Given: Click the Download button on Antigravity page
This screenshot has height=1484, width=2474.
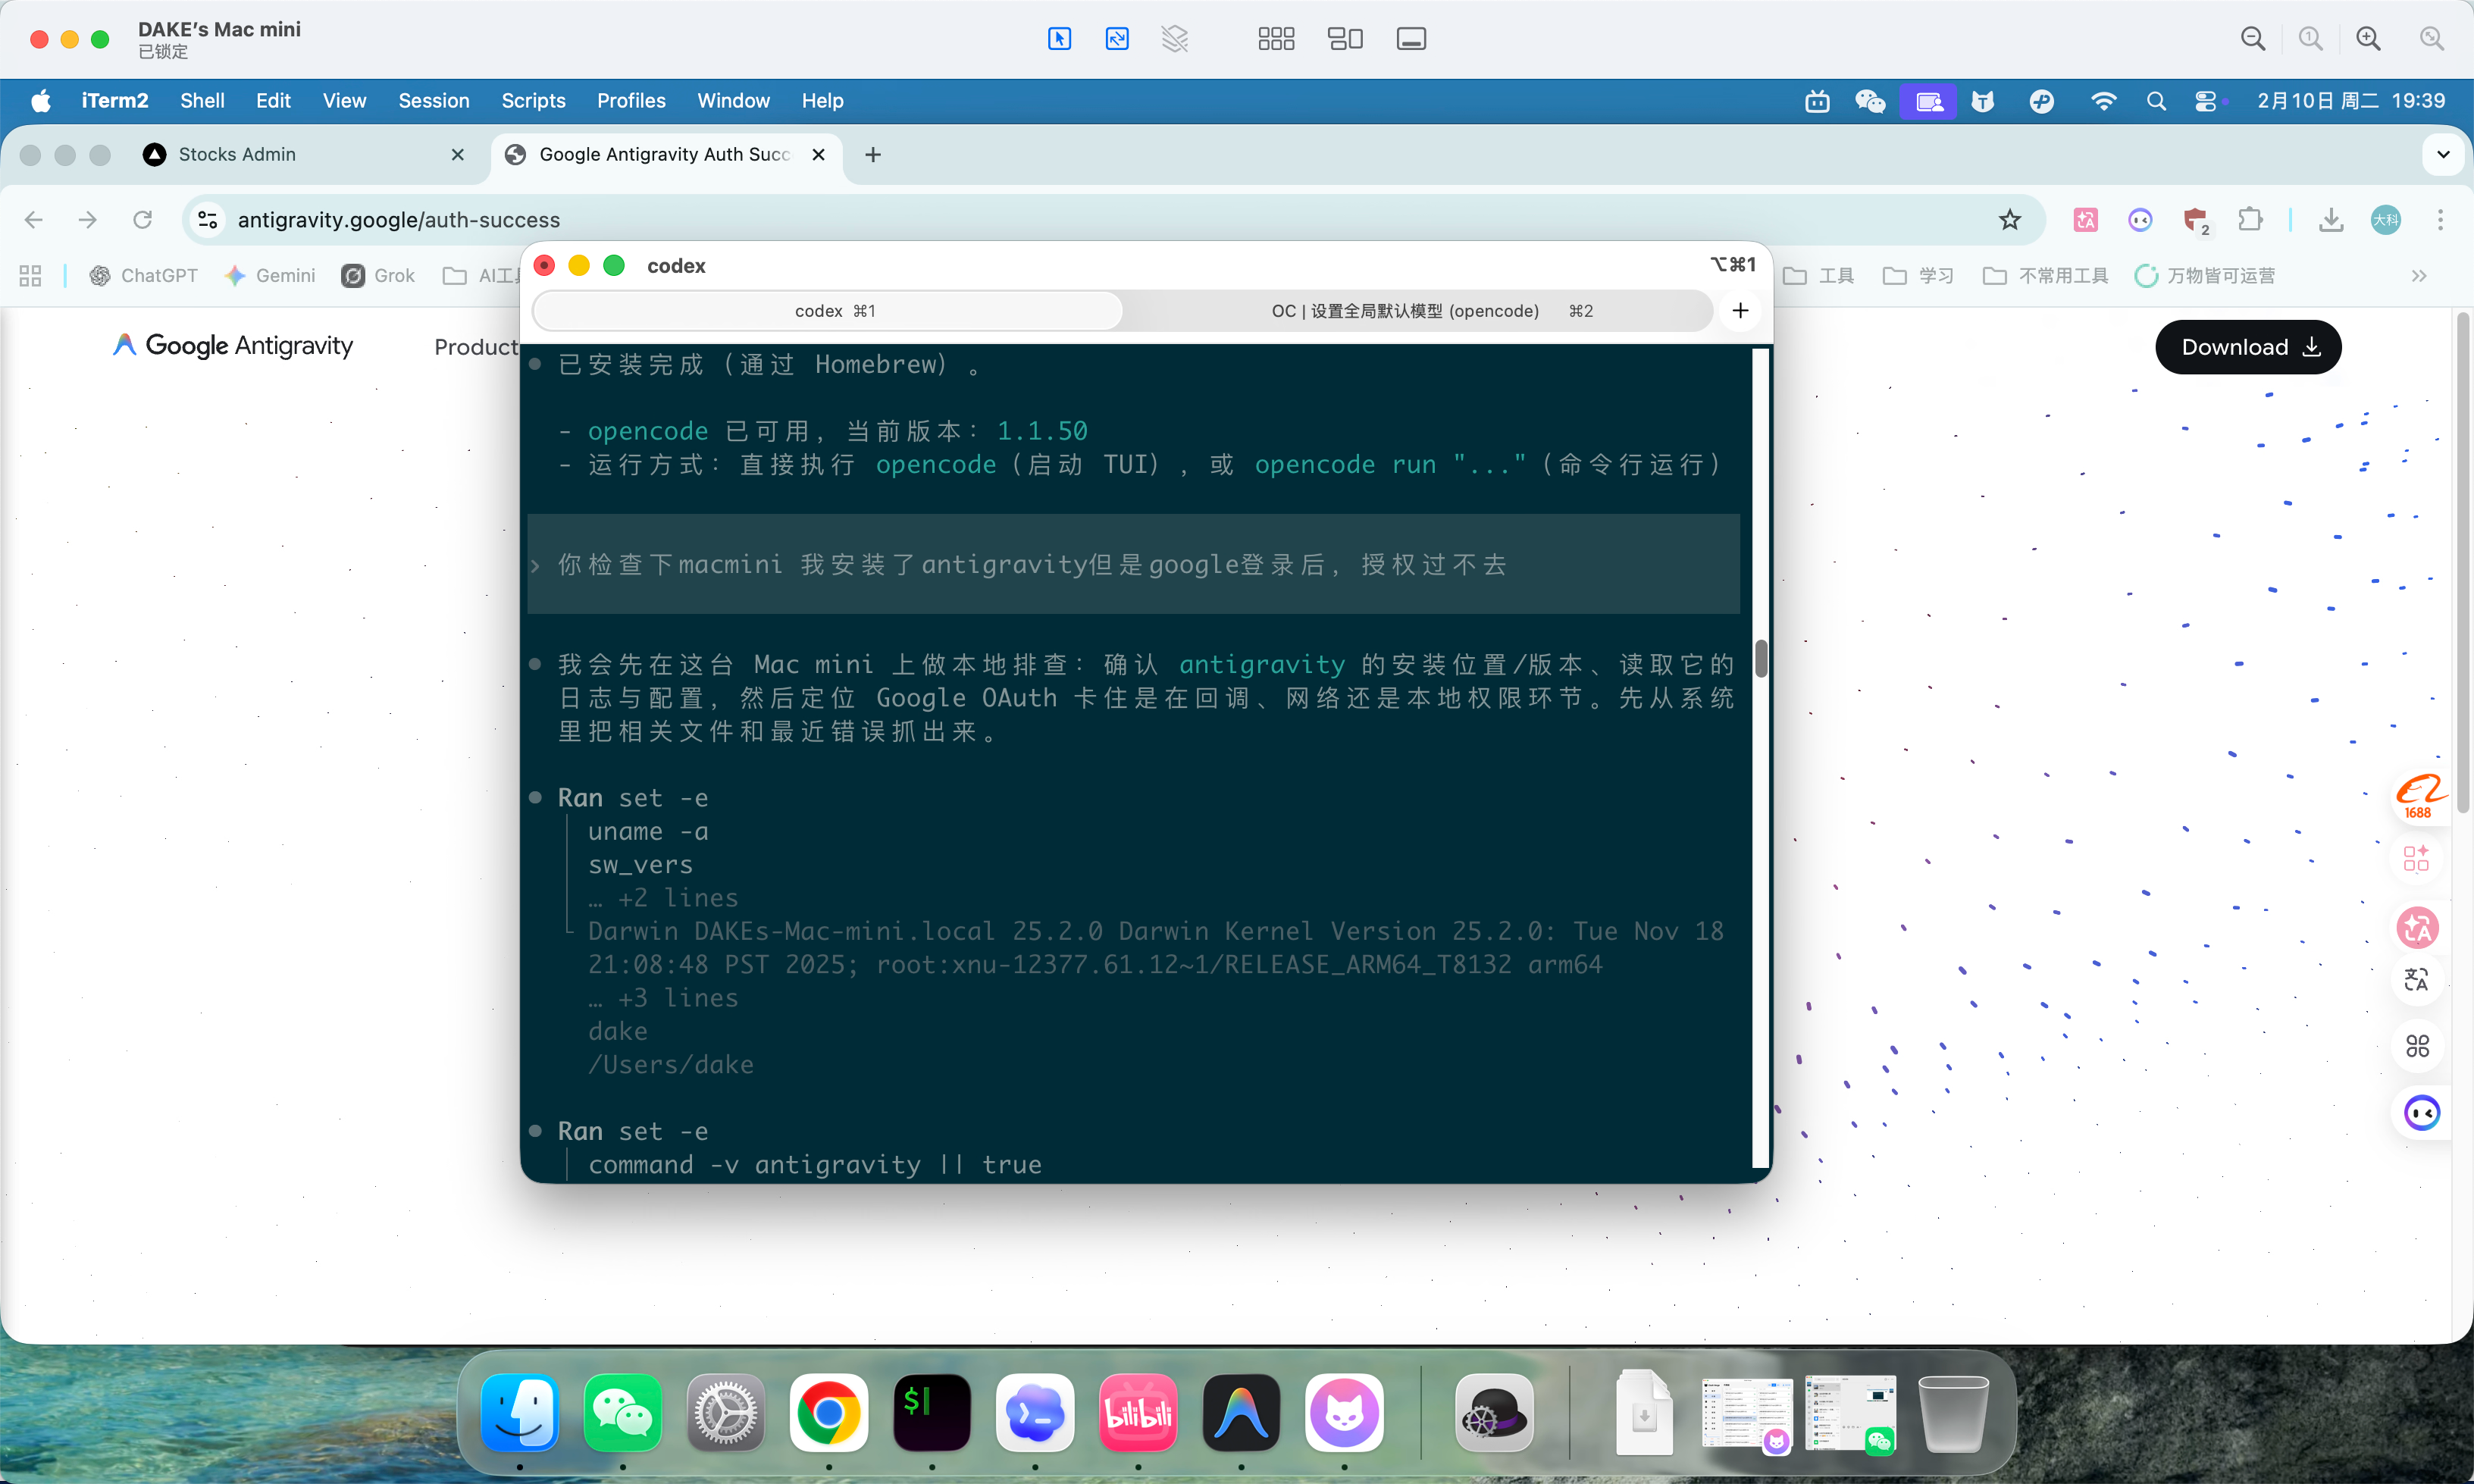Looking at the screenshot, I should pyautogui.click(x=2248, y=347).
